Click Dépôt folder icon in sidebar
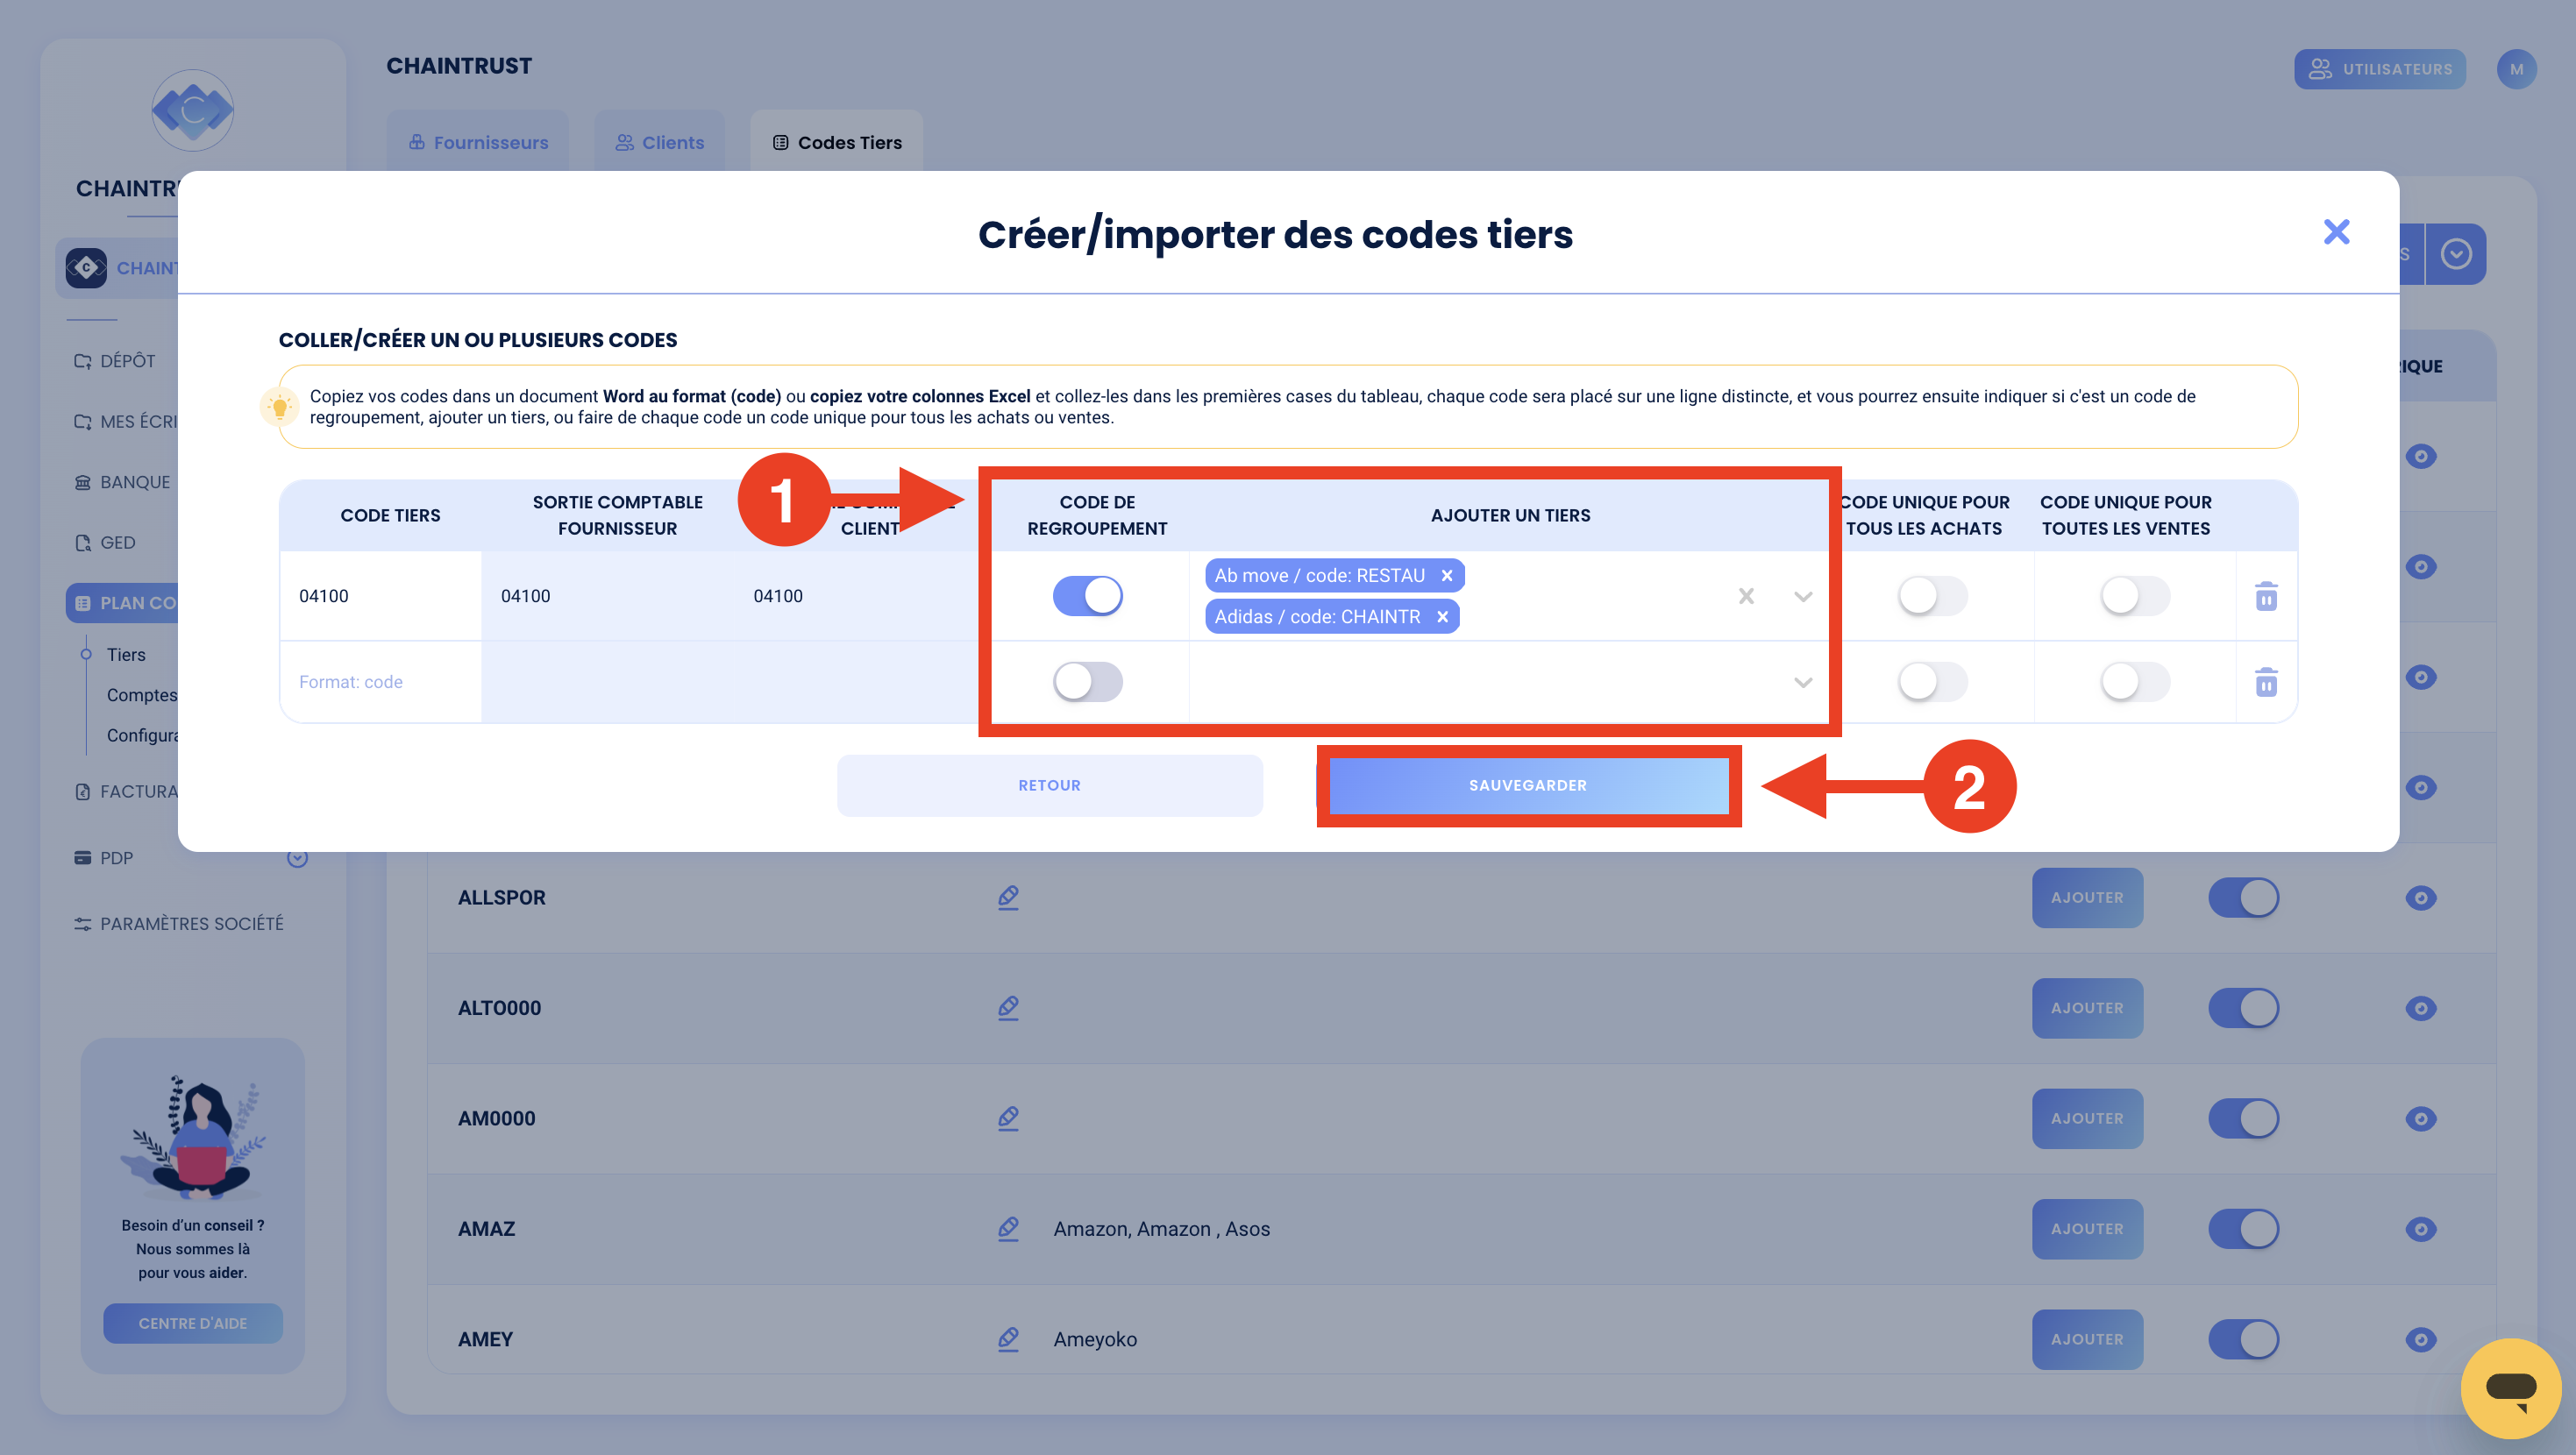The image size is (2576, 1455). (x=83, y=361)
